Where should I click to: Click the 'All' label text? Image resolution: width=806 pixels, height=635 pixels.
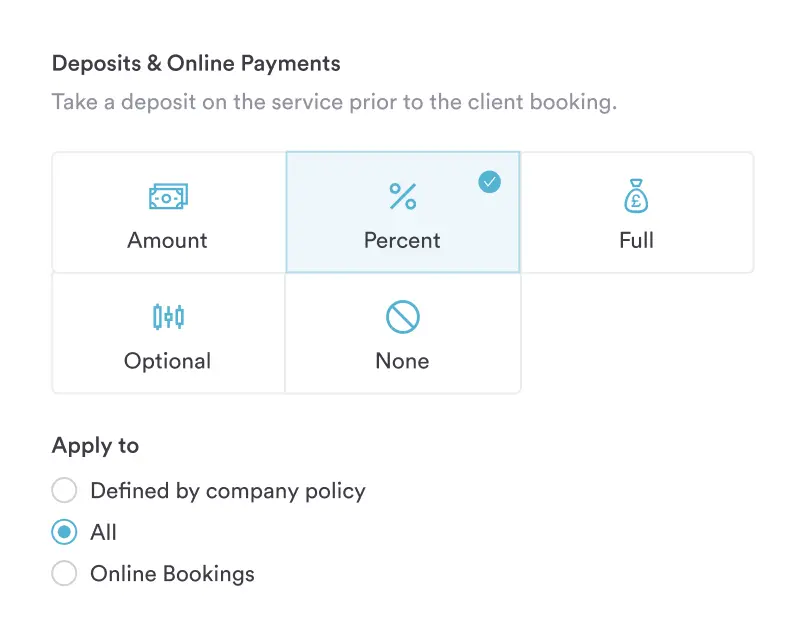[103, 532]
